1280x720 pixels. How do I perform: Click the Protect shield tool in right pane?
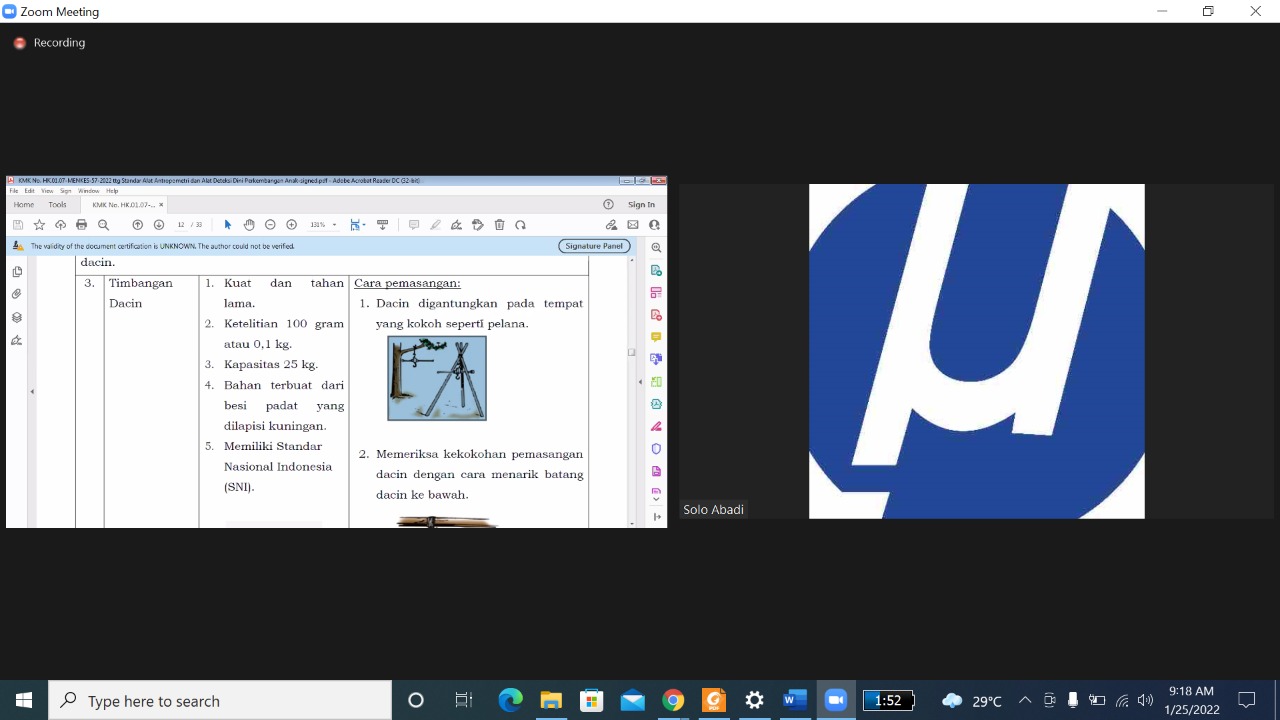click(656, 449)
